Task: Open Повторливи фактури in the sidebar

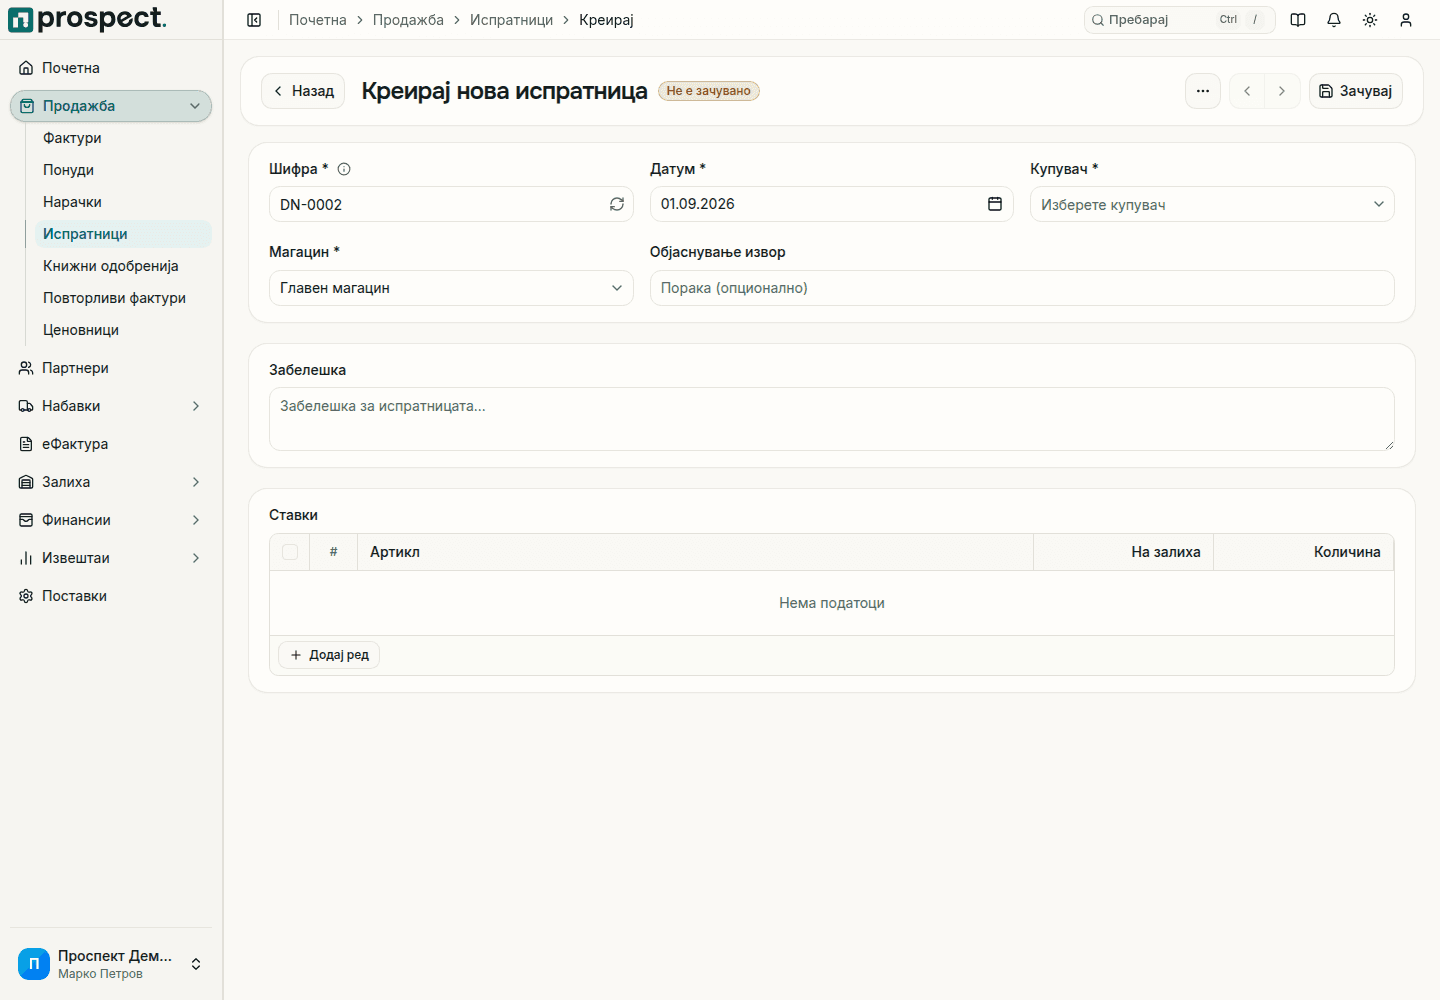Action: point(123,298)
